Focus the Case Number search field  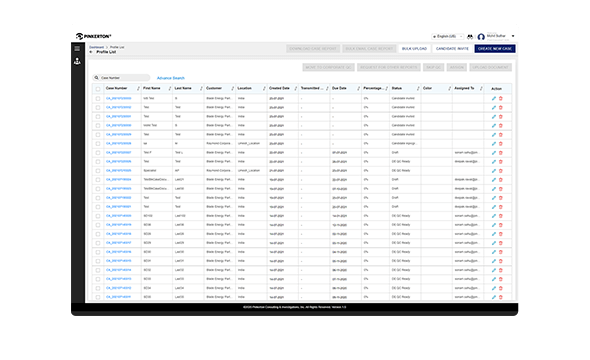point(121,78)
